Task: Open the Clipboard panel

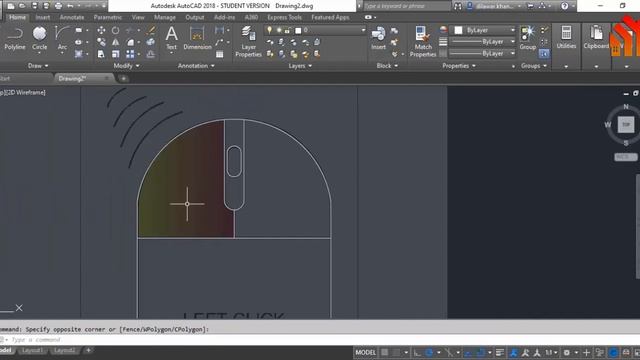Action: (x=596, y=38)
